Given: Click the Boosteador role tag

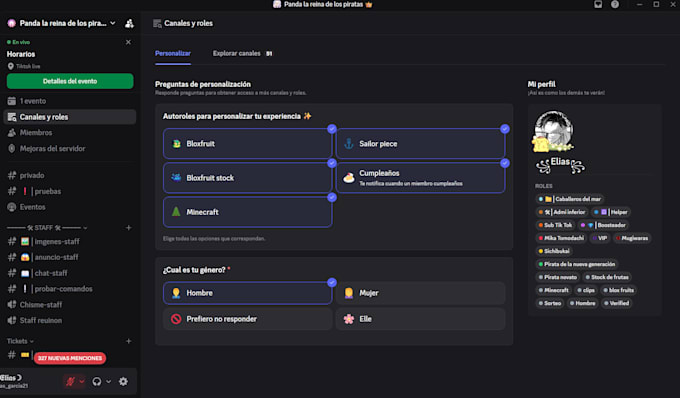Looking at the screenshot, I should tap(603, 225).
